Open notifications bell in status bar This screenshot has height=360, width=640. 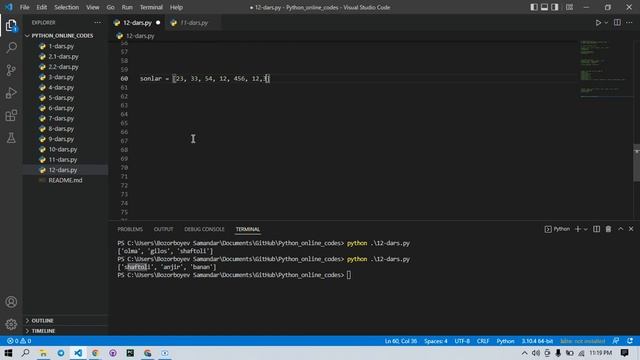631,341
